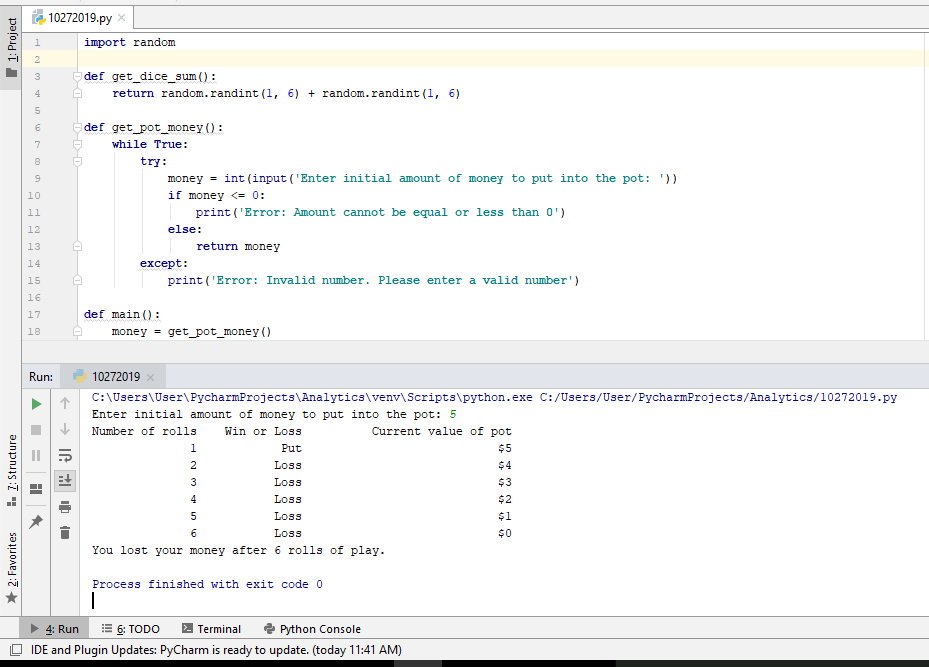Open the python.exe path link in console
Screen dimensions: 929x667
click(312, 397)
